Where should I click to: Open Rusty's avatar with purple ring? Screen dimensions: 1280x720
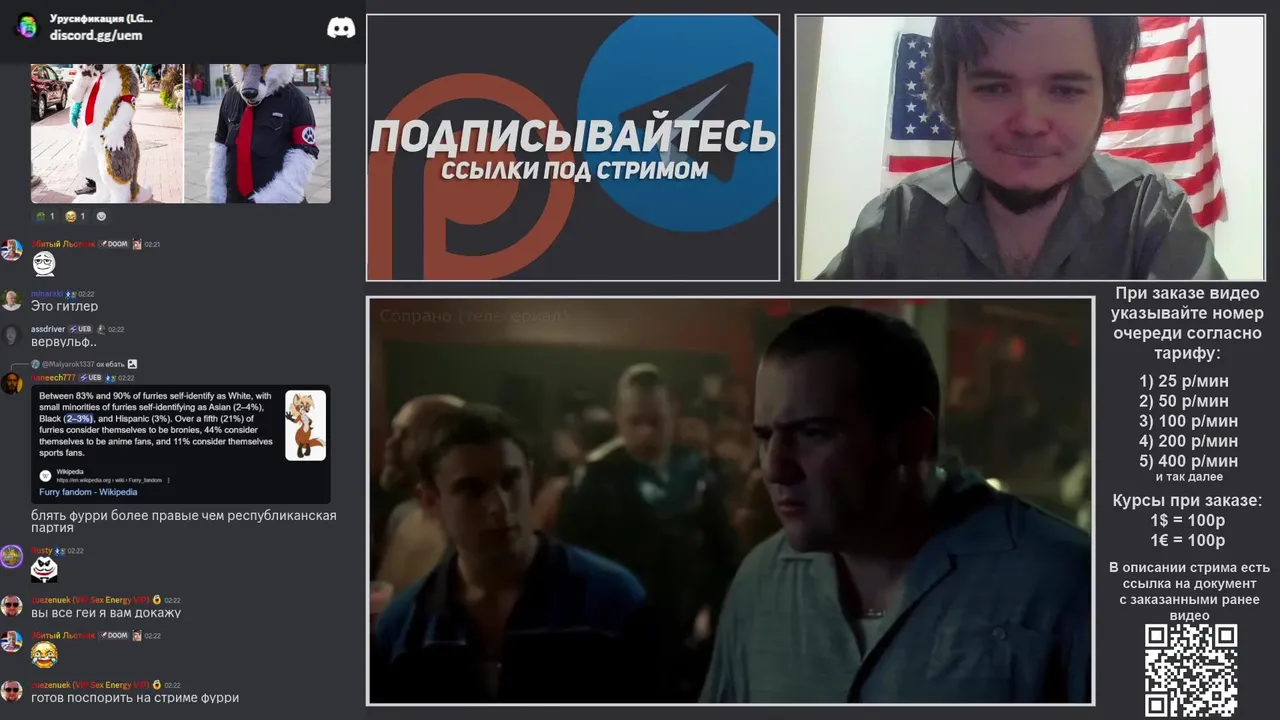coord(12,557)
